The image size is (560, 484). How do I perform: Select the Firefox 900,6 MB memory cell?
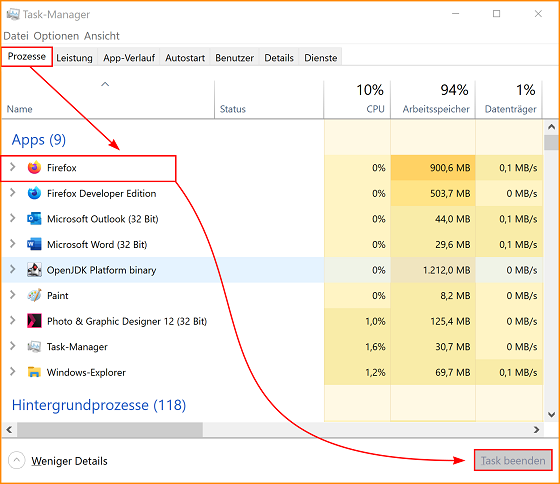tap(433, 168)
